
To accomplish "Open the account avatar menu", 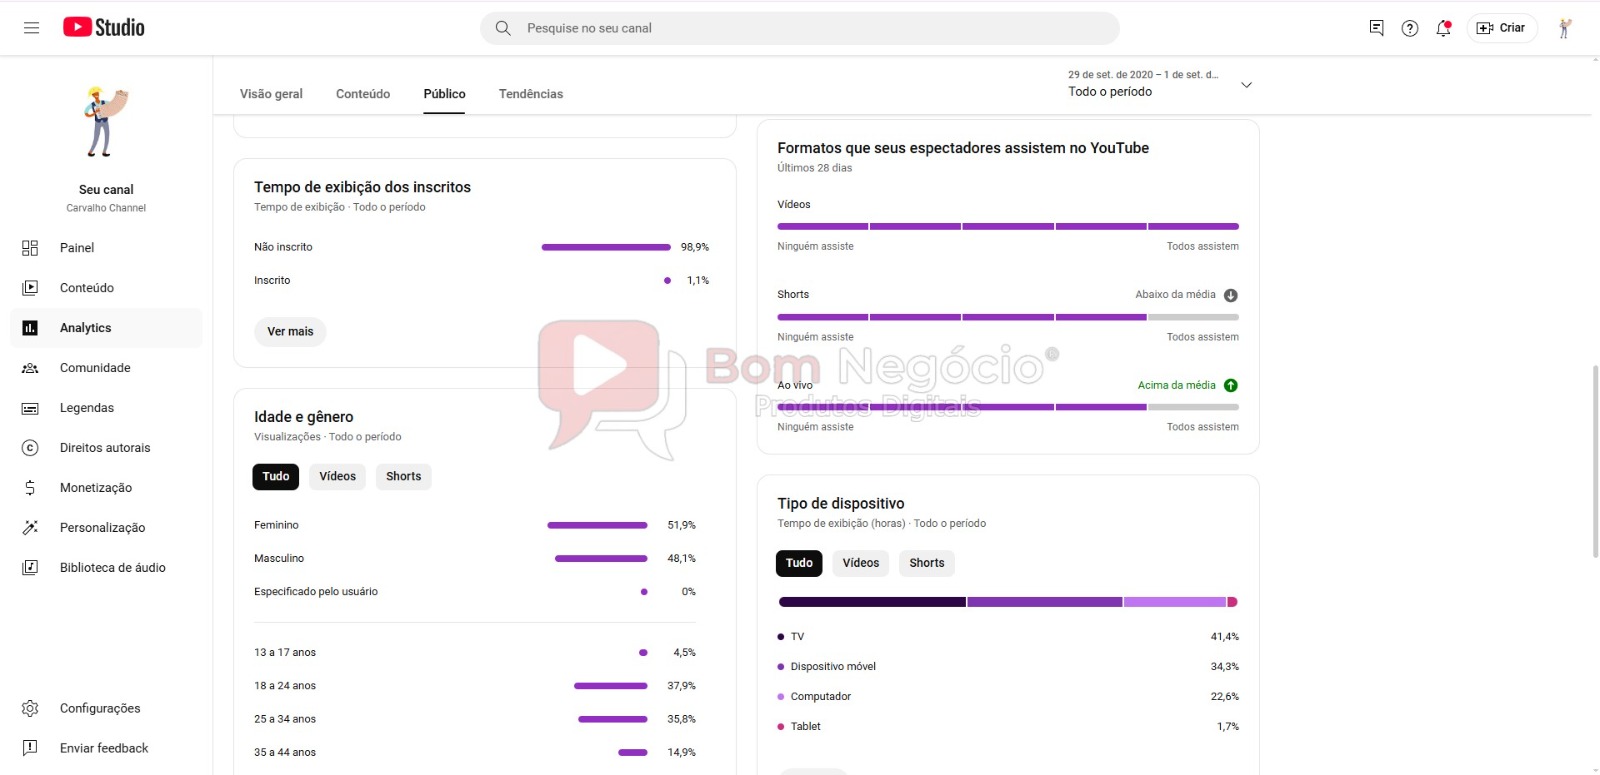I will [x=1565, y=28].
